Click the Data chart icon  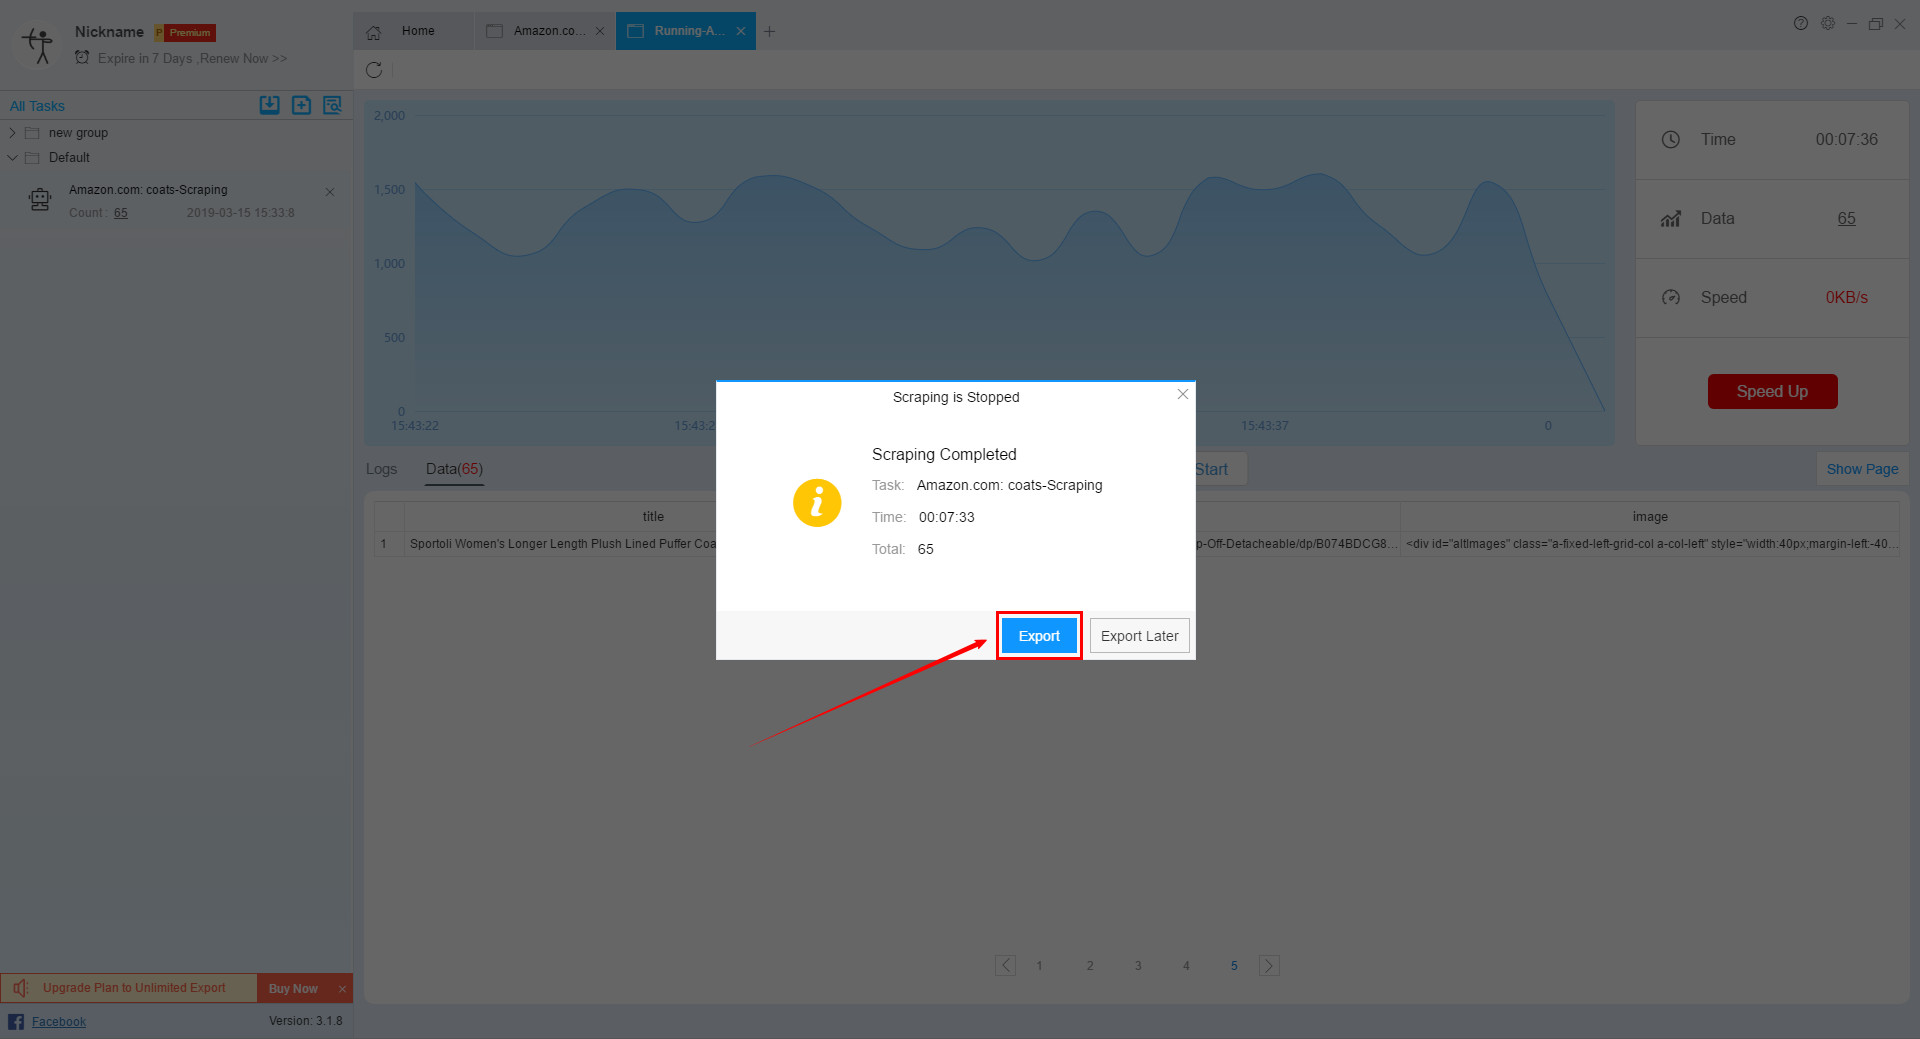1671,219
